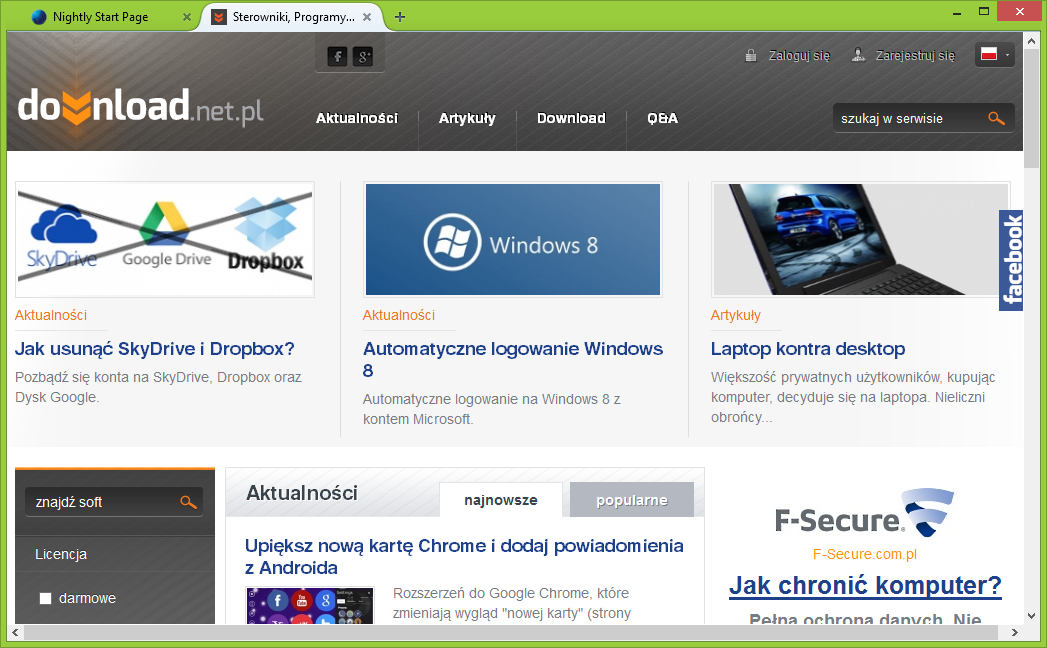Click the magnifier icon in 'znajdź soft' box
Screen dimensions: 1047x648
(x=188, y=502)
